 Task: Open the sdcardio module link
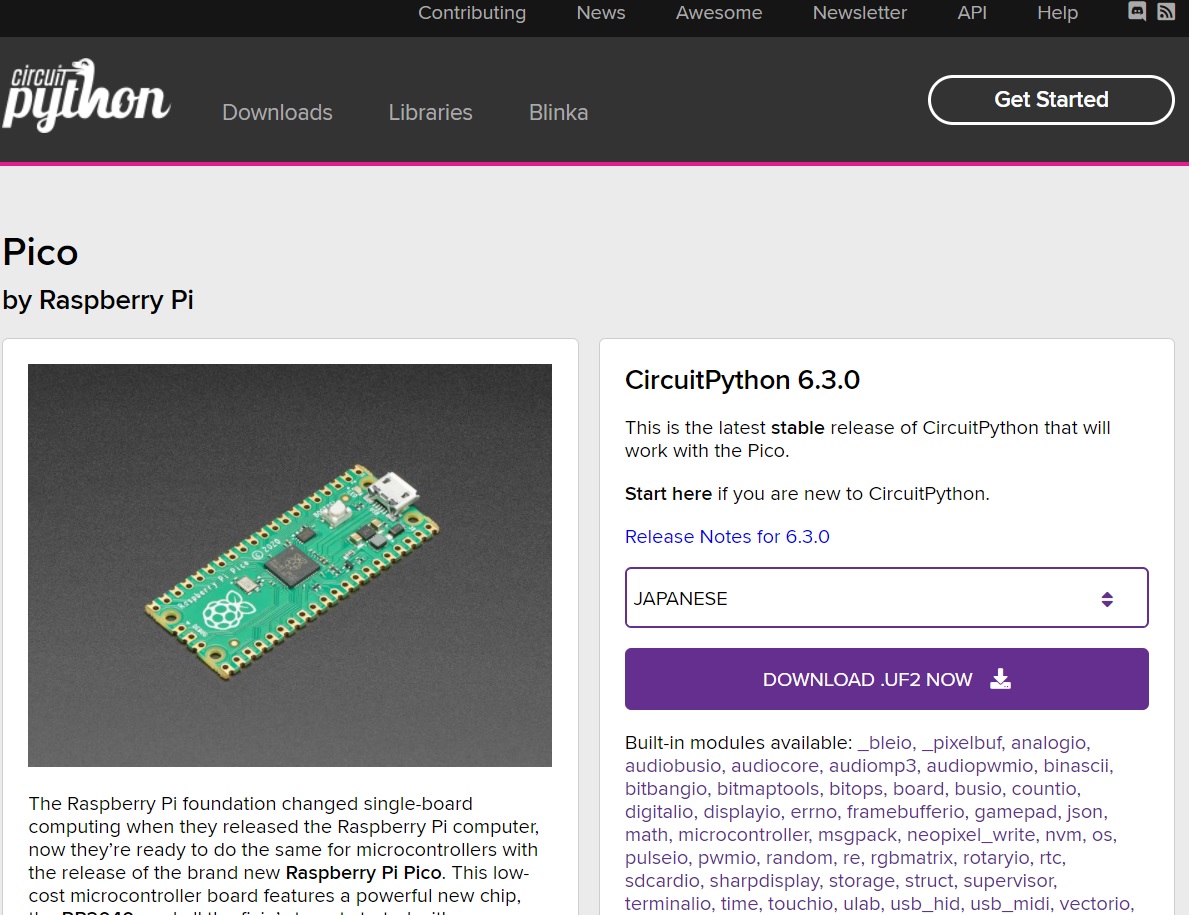coord(662,881)
